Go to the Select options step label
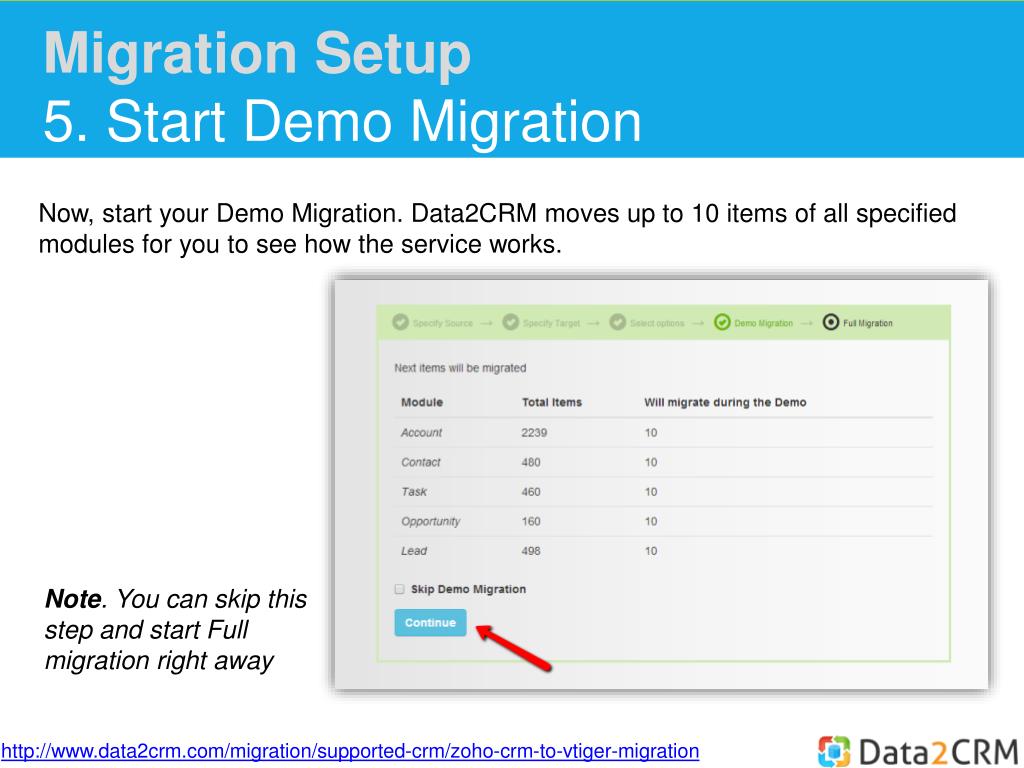Viewport: 1024px width, 768px height. (x=657, y=323)
